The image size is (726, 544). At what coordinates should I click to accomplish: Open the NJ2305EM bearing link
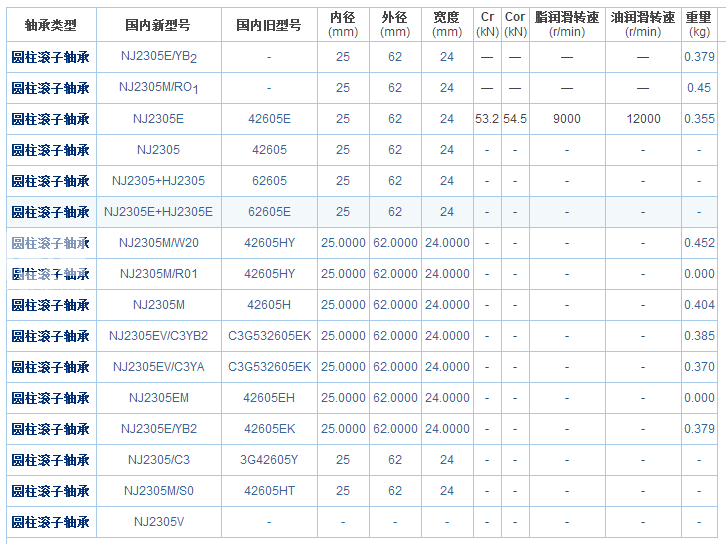pos(158,398)
